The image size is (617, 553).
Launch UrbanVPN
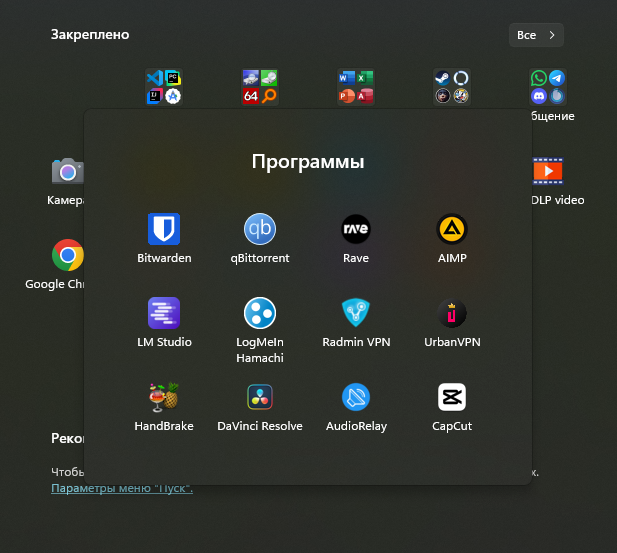[x=452, y=323]
